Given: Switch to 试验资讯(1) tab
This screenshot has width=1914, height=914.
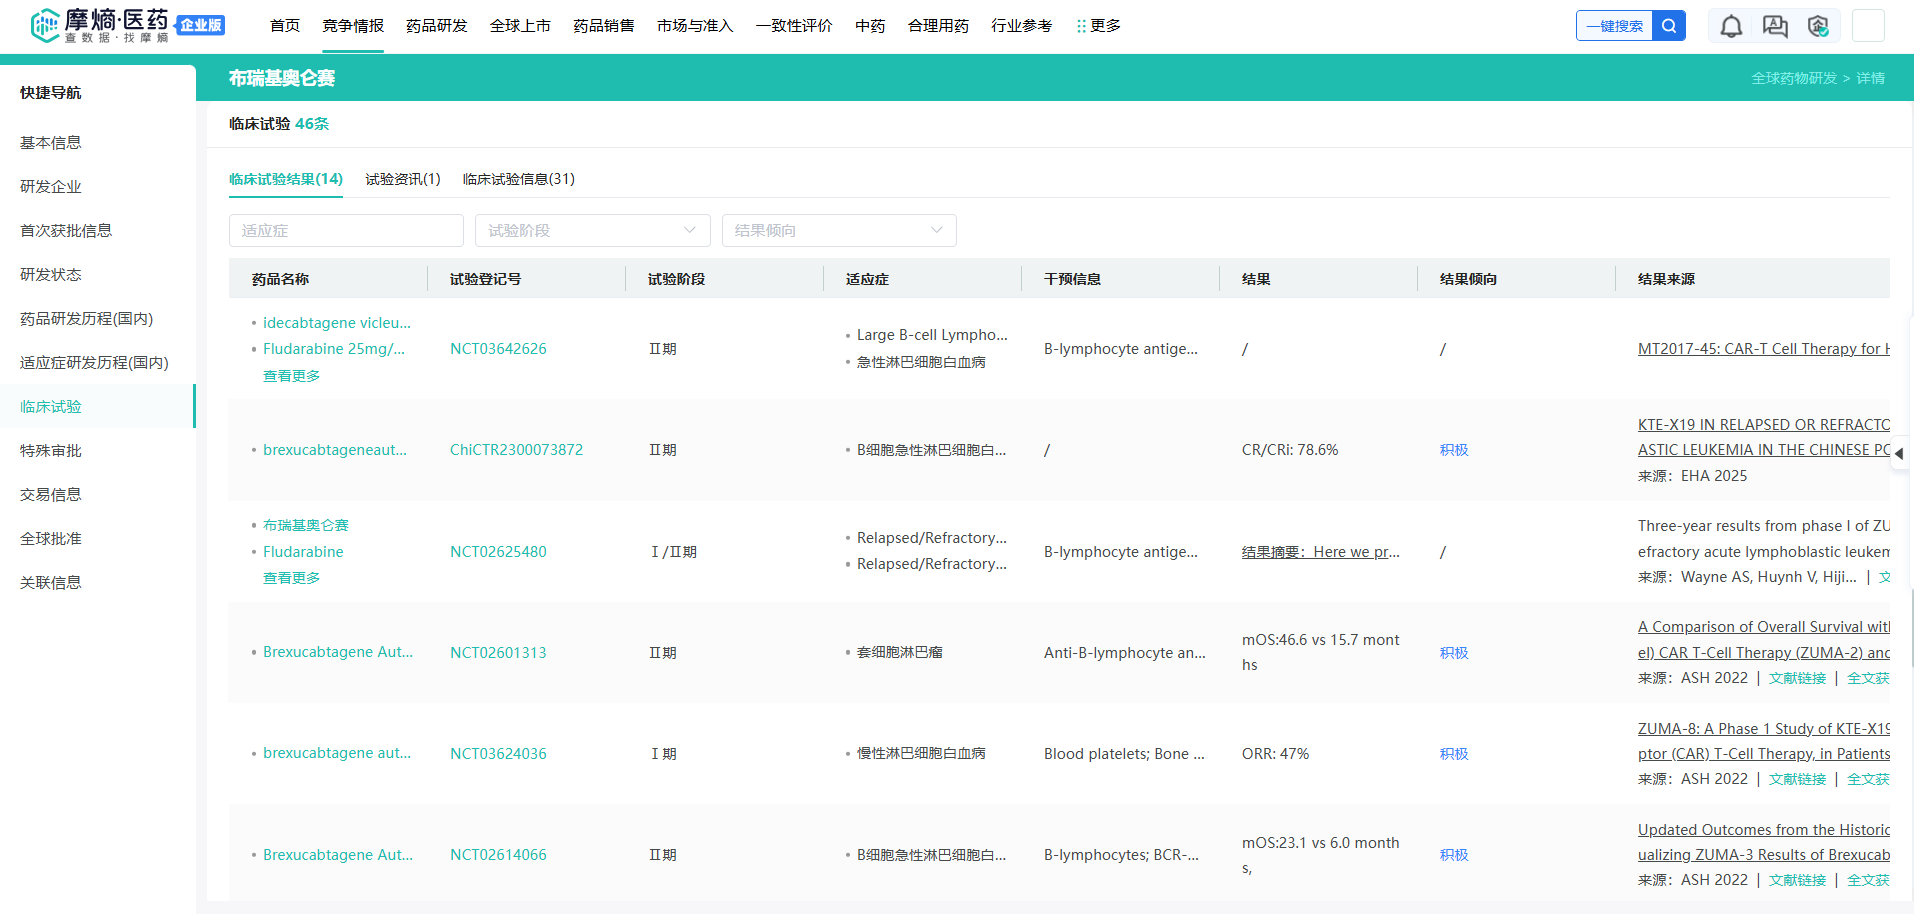Looking at the screenshot, I should [402, 179].
